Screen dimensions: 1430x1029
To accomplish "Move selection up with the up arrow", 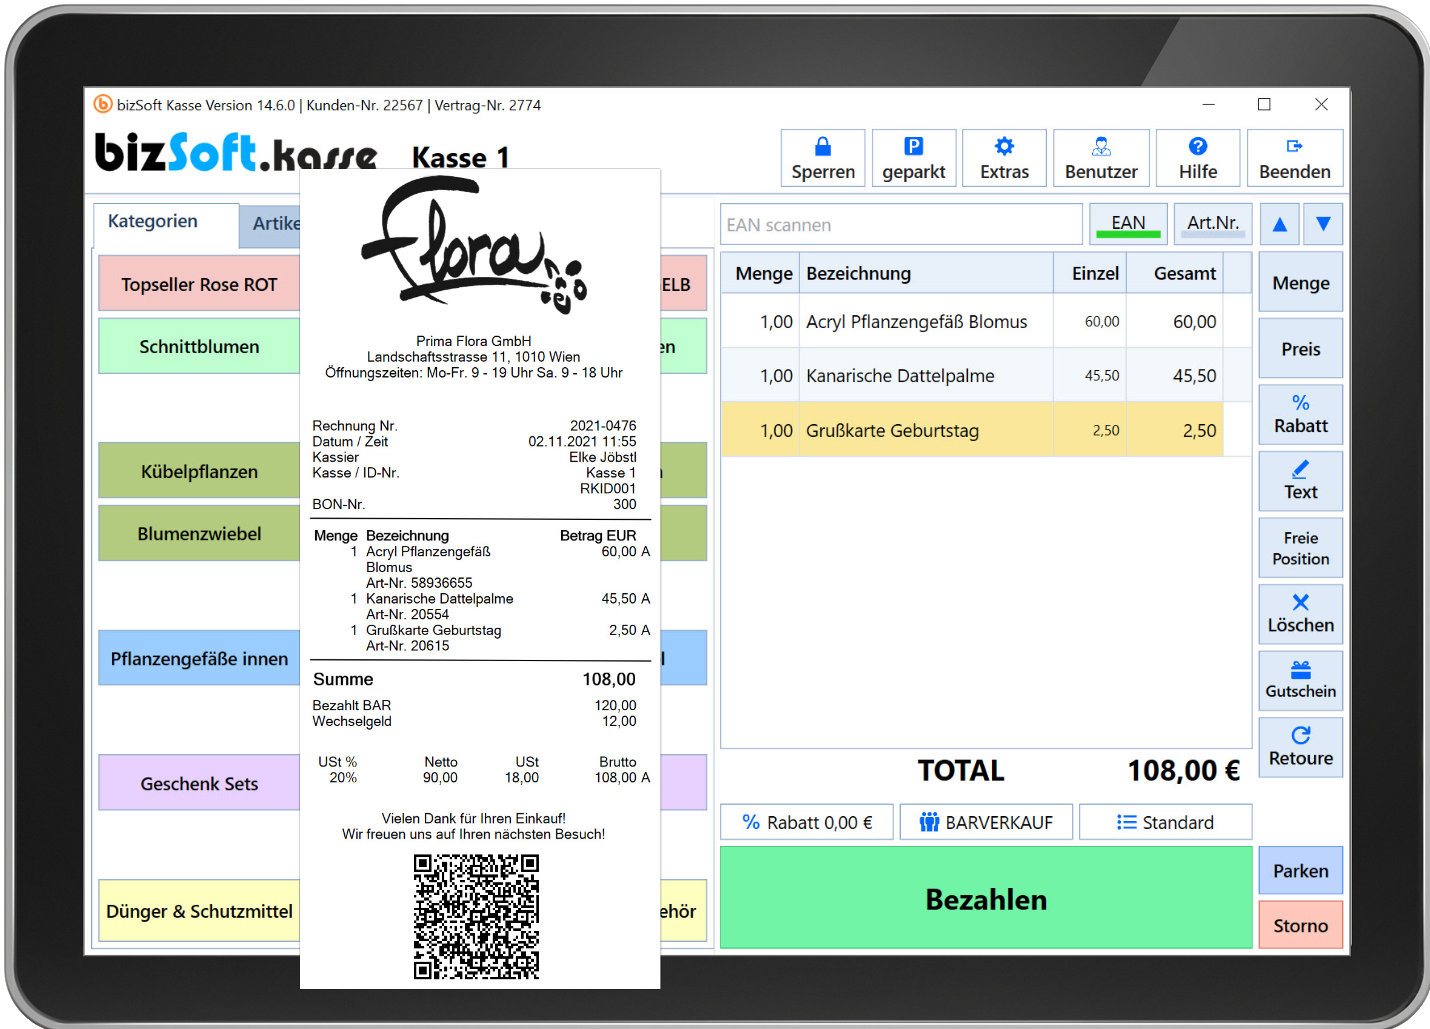I will click(x=1279, y=224).
